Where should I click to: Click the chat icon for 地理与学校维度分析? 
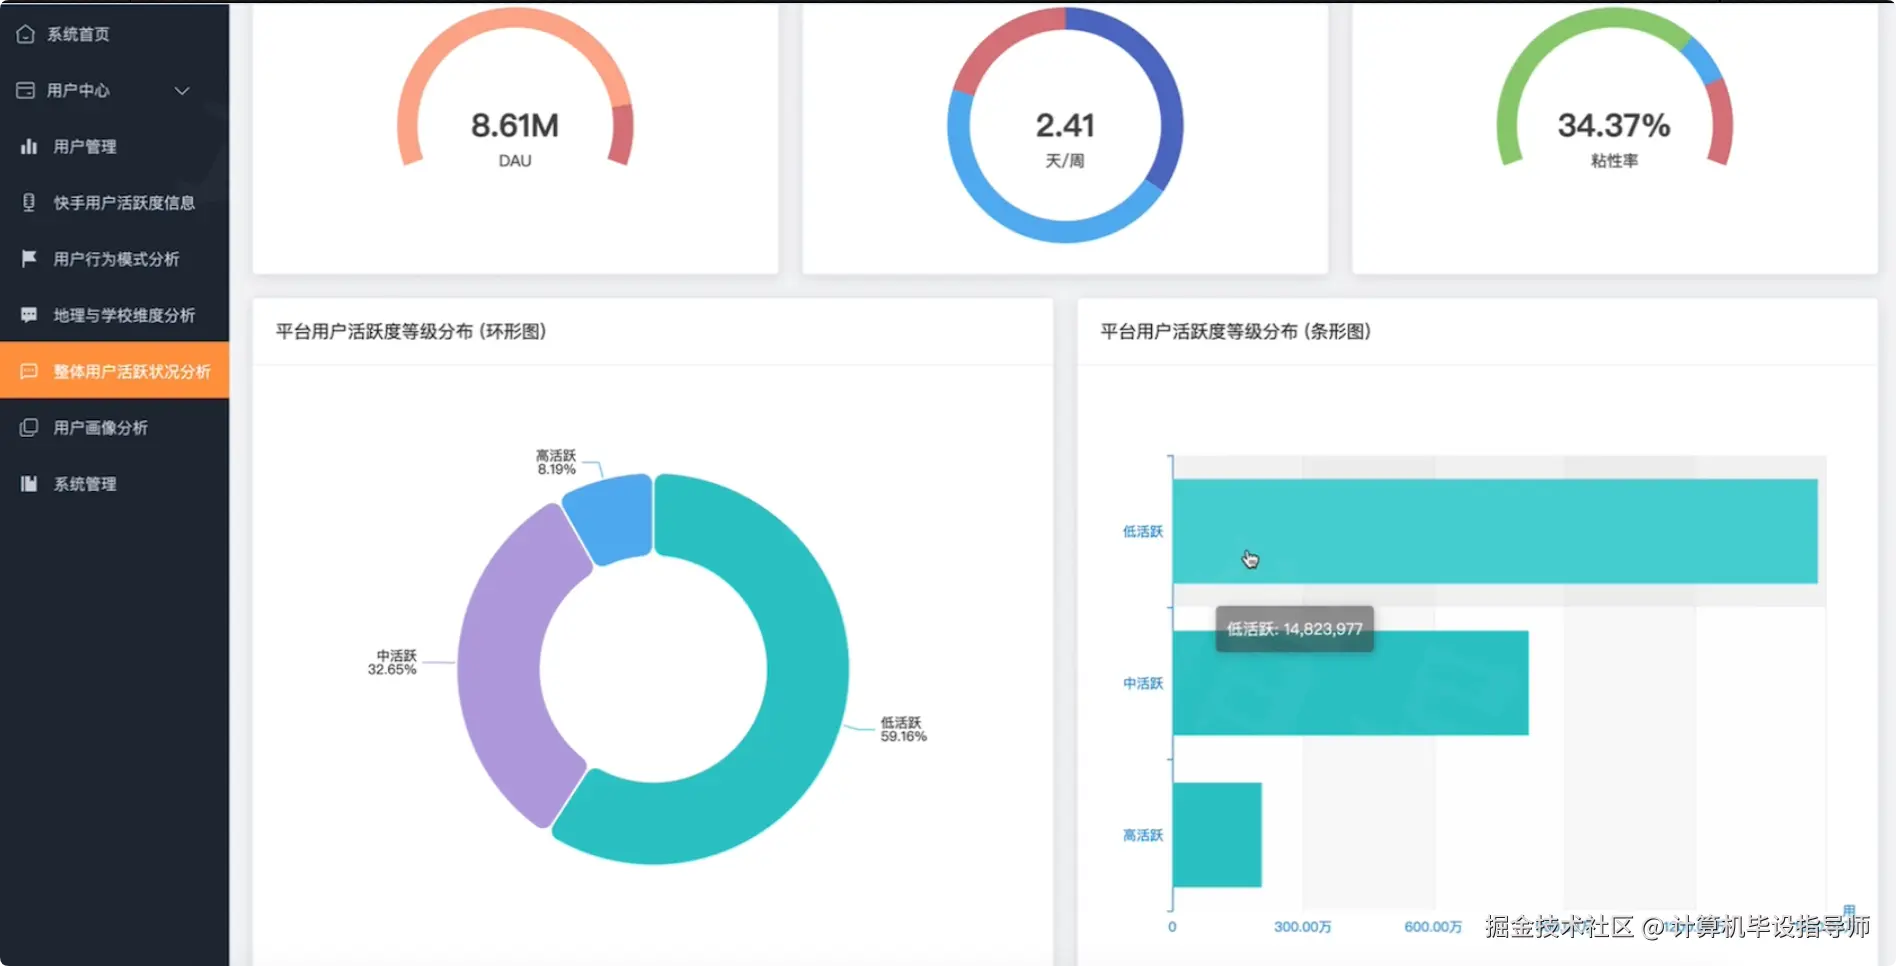29,314
